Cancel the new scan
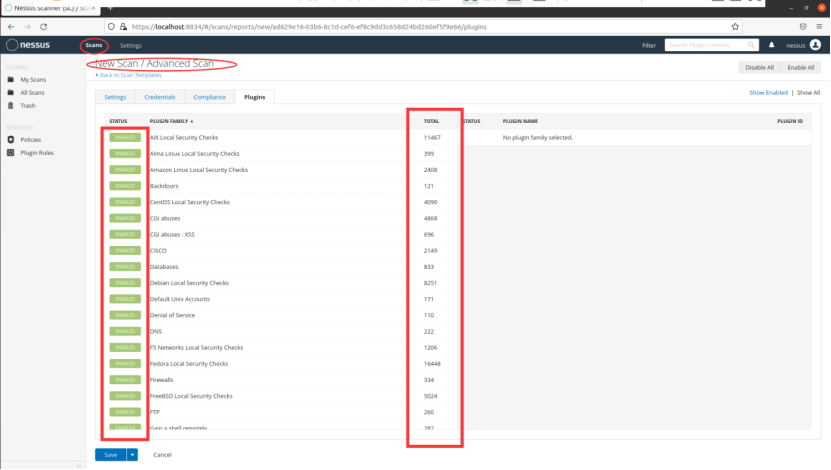The image size is (831, 470). coord(162,455)
